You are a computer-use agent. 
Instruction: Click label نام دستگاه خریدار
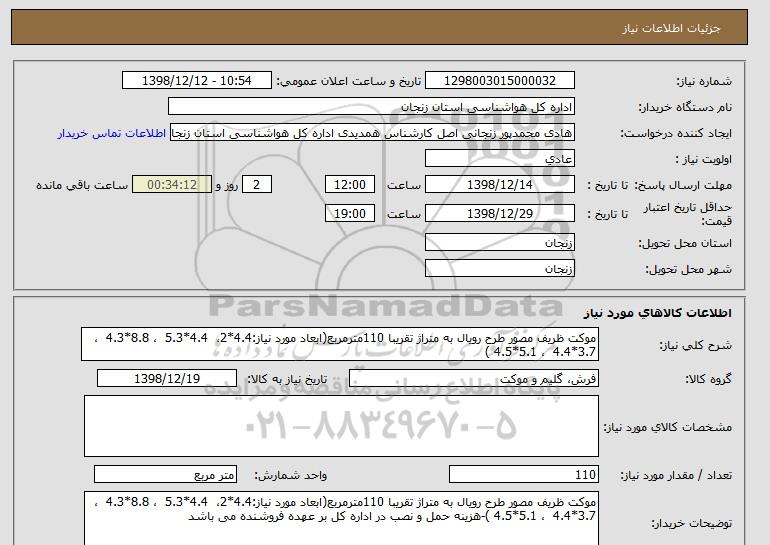pyautogui.click(x=686, y=107)
